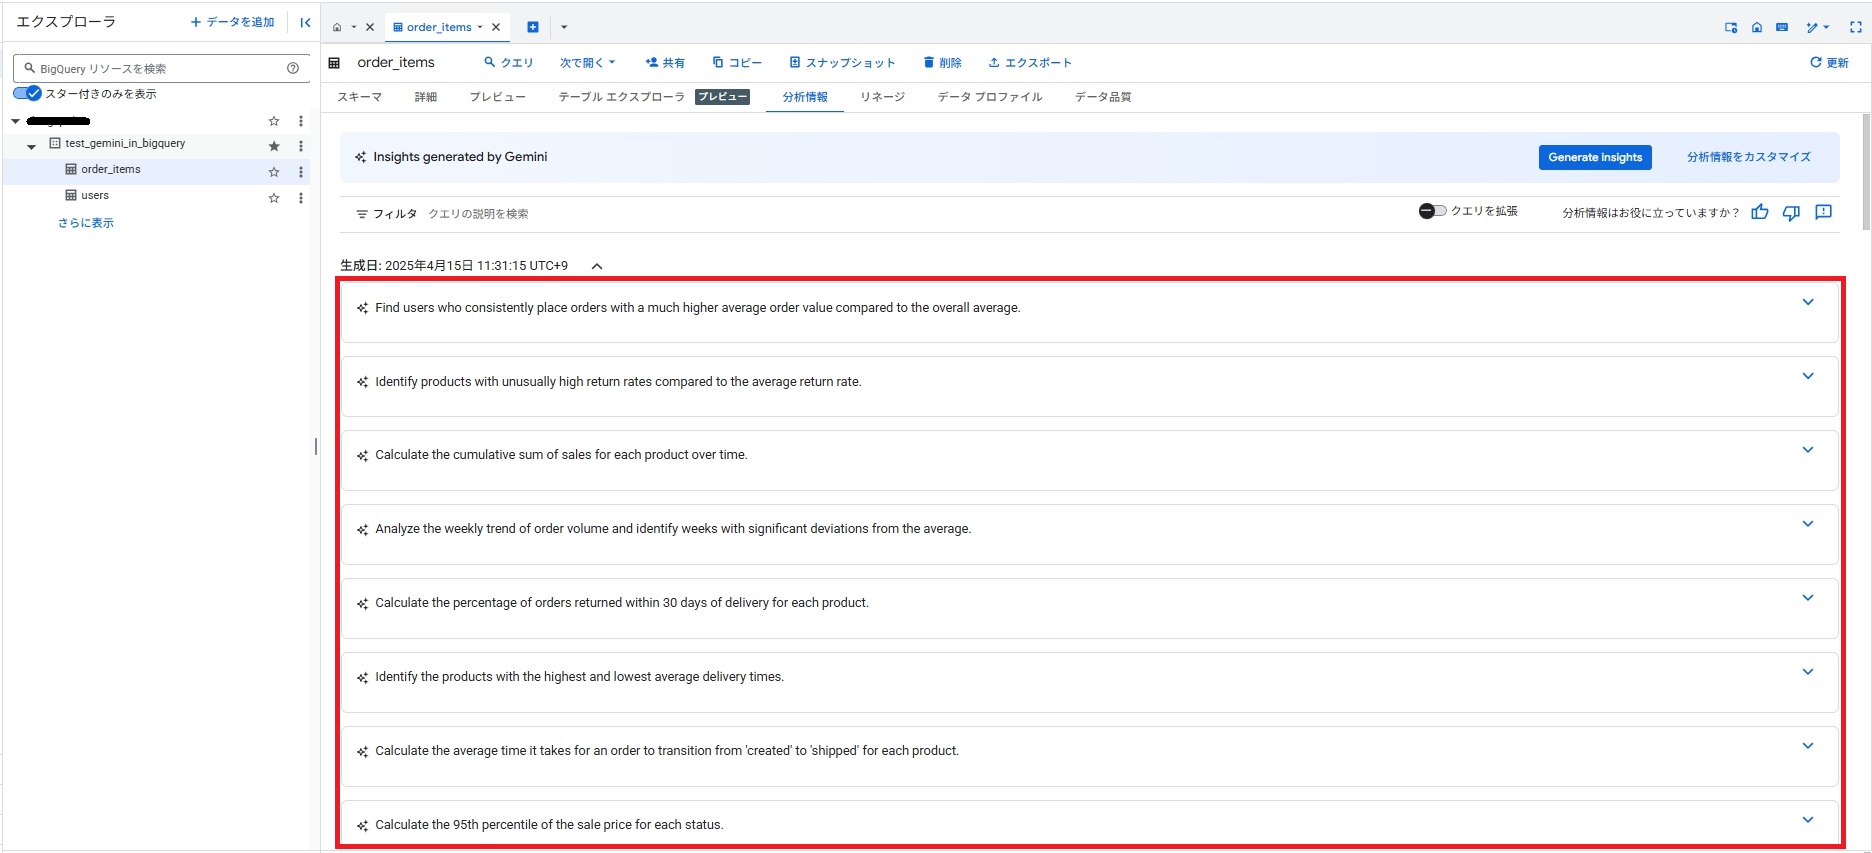
Task: Open the 次で開く dropdown menu
Action: (x=587, y=63)
